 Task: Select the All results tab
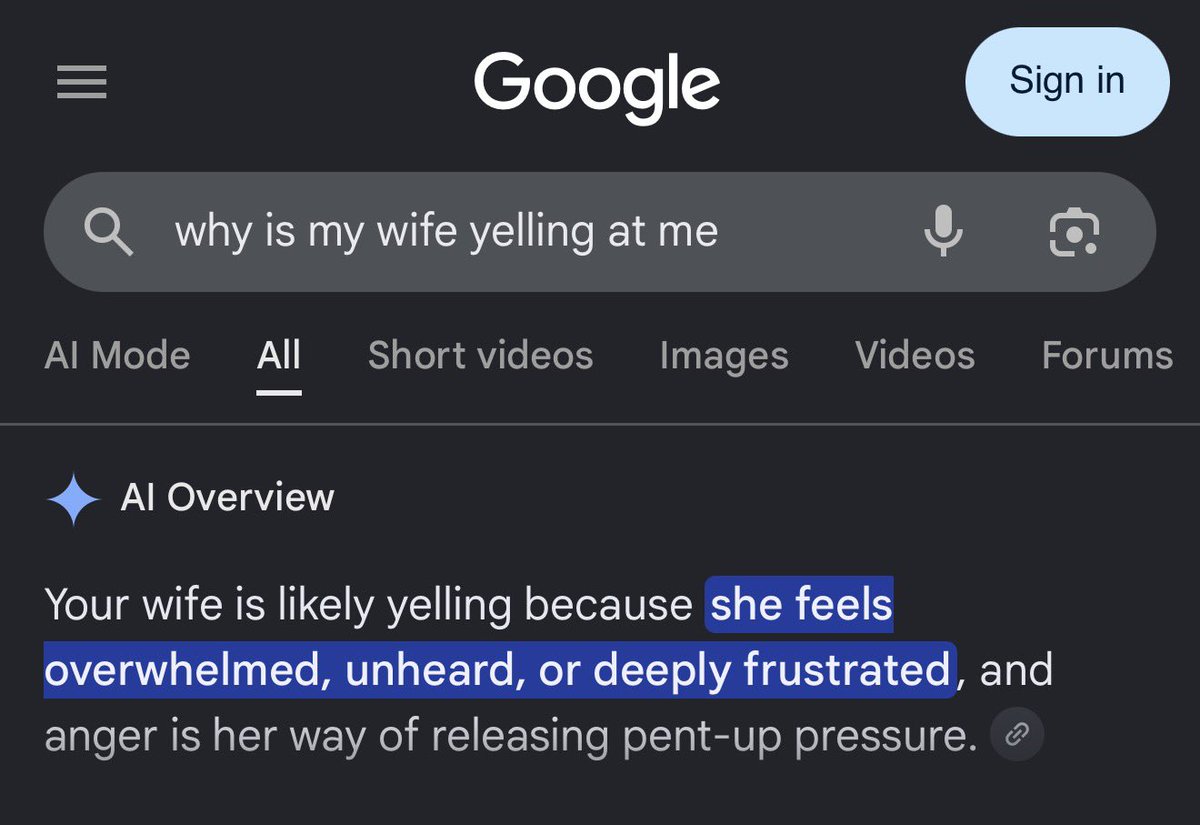(x=279, y=355)
